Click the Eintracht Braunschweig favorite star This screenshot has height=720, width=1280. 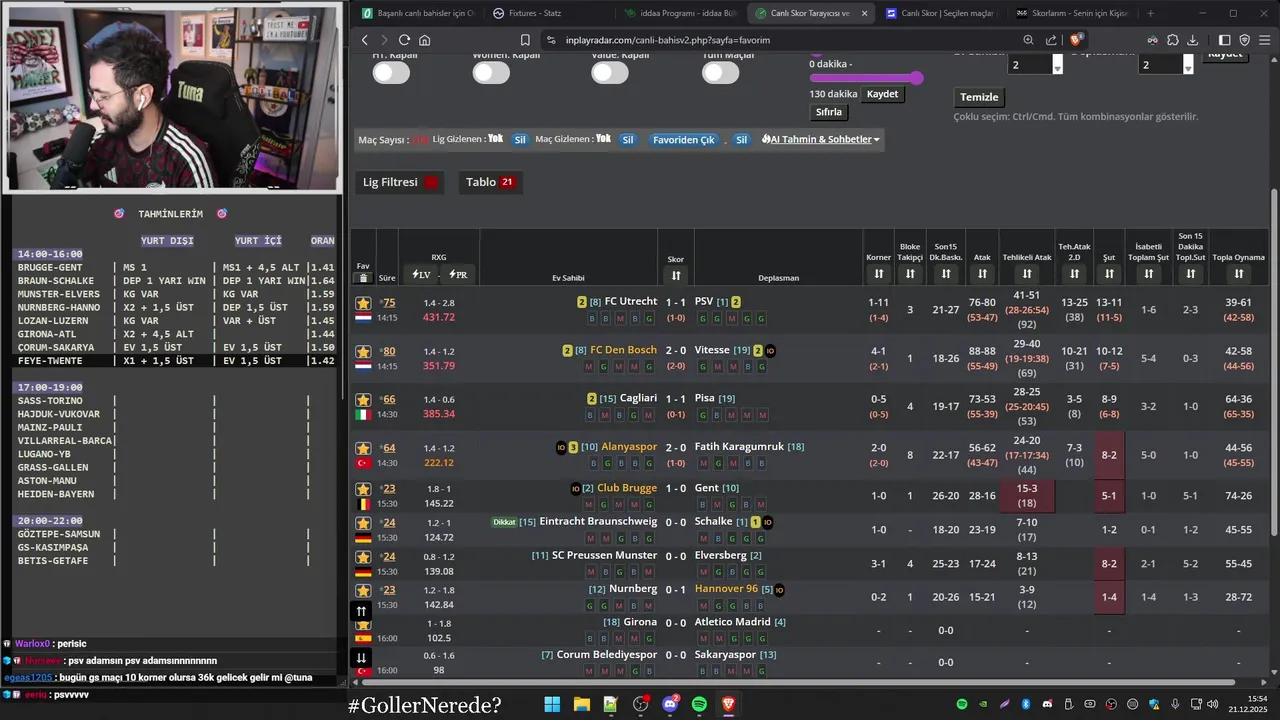[x=363, y=523]
